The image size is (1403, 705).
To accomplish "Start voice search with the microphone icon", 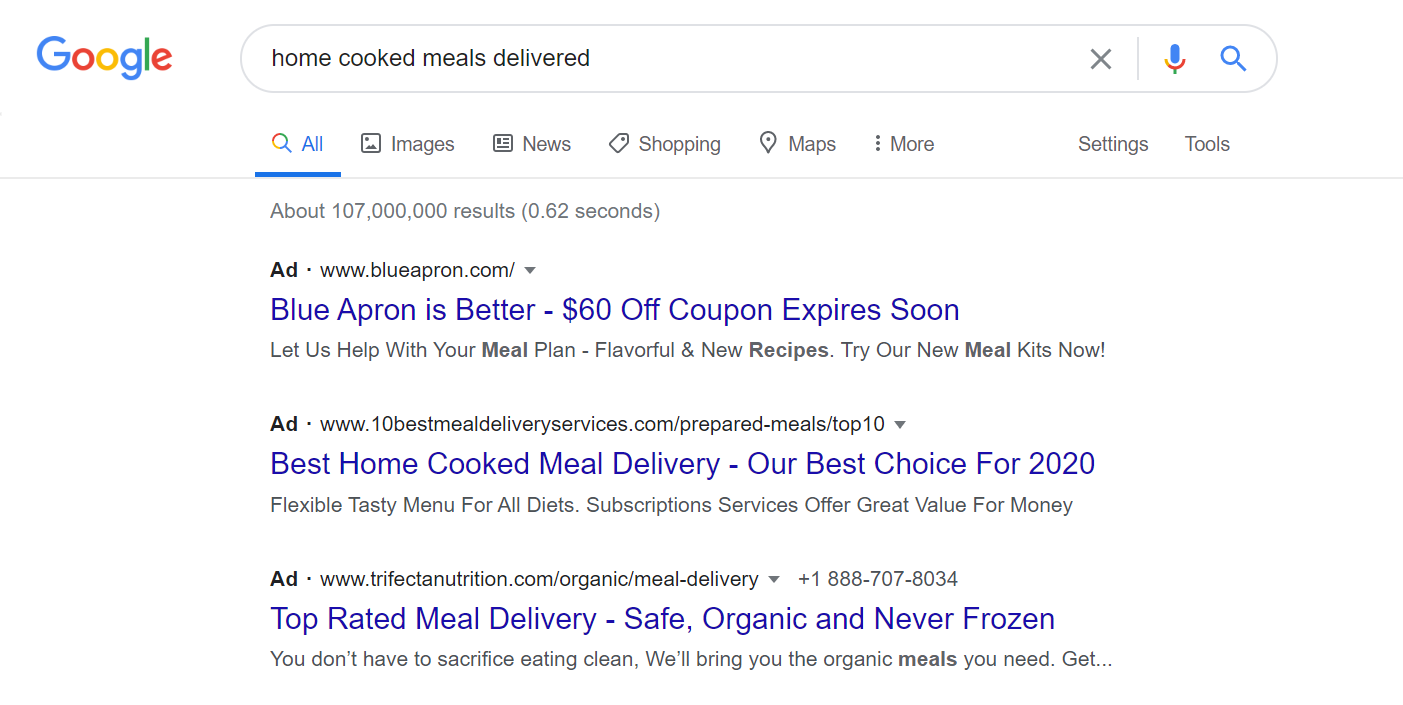I will [x=1175, y=59].
